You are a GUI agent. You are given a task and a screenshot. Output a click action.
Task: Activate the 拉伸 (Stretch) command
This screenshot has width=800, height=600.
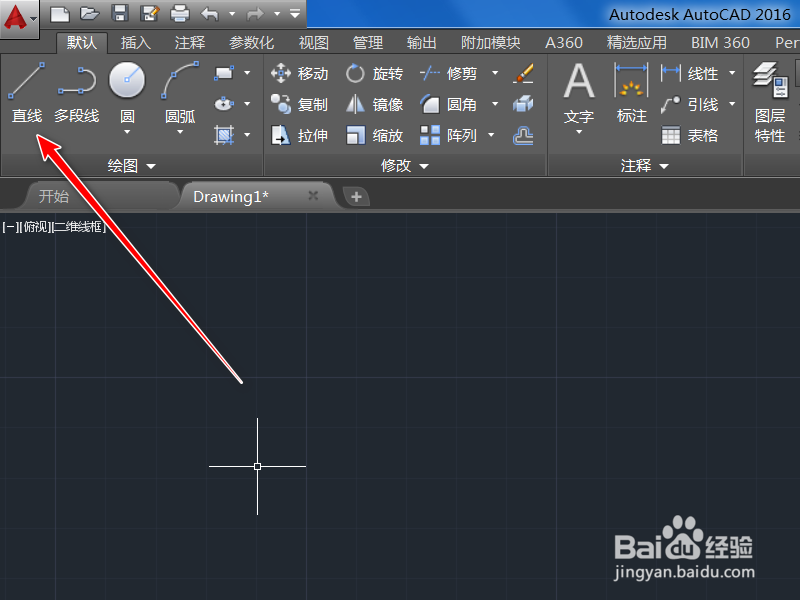click(x=299, y=136)
